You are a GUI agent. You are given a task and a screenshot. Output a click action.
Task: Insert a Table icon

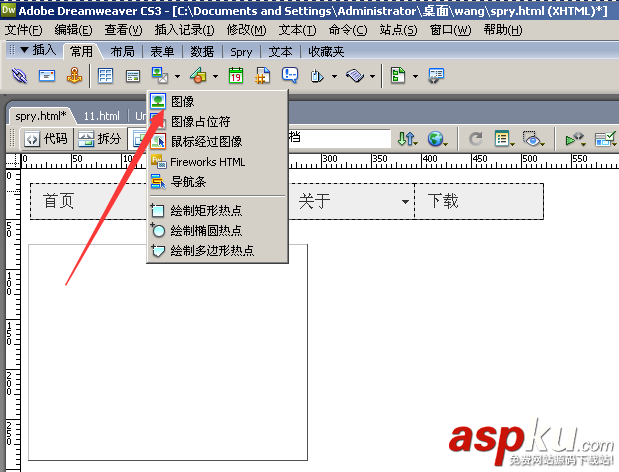click(105, 75)
